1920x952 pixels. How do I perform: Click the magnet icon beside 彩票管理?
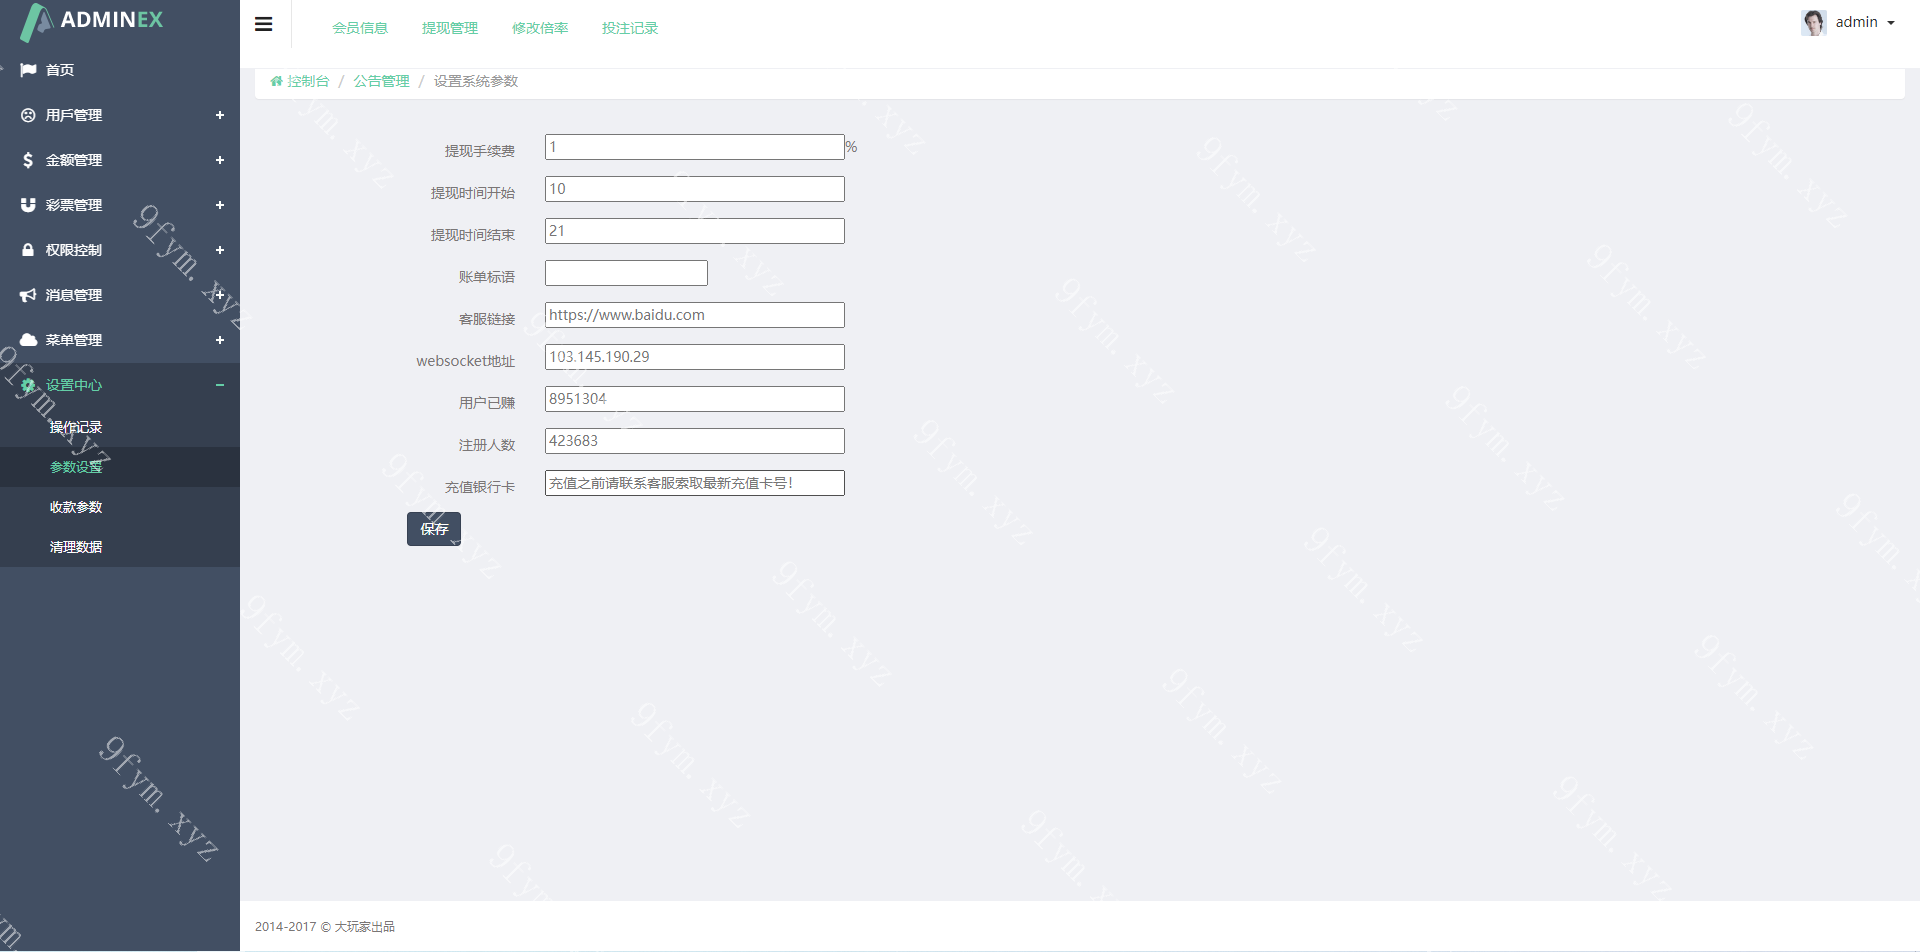click(x=28, y=205)
